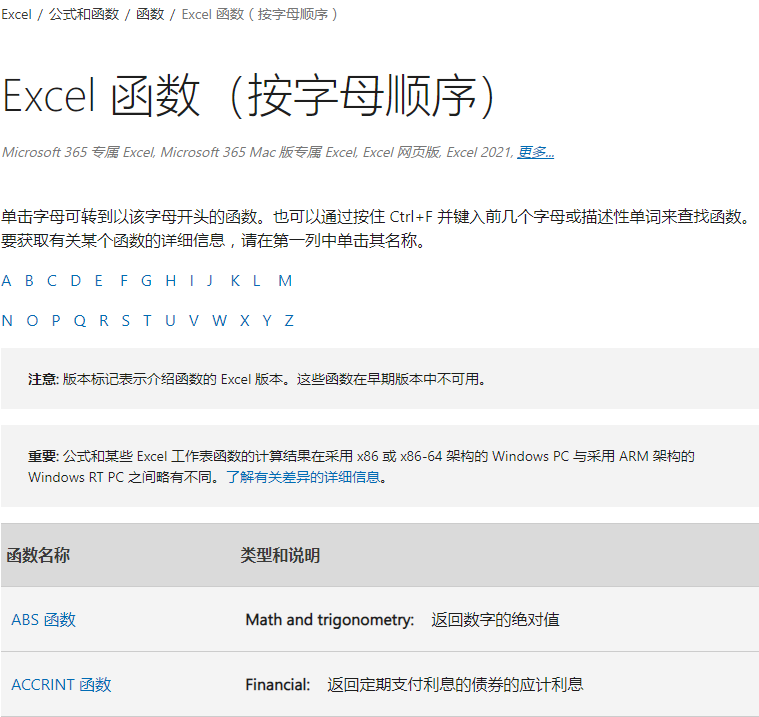This screenshot has height=717, width=759.
Task: Select letter S in alphabet index
Action: (x=125, y=321)
